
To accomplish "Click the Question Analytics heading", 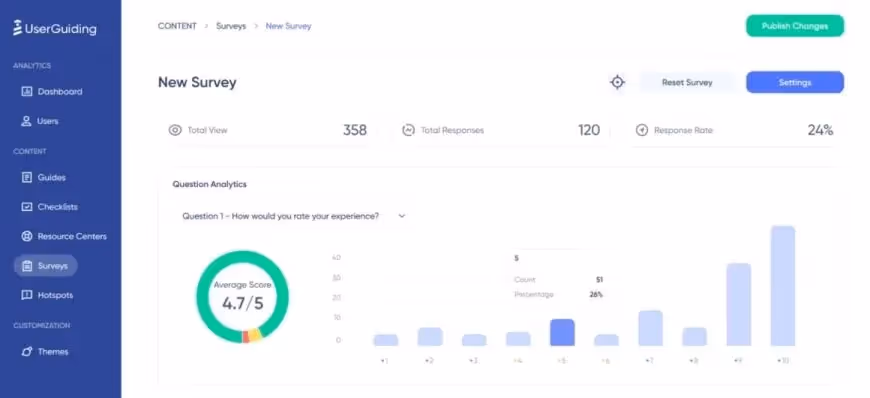I will pyautogui.click(x=209, y=184).
